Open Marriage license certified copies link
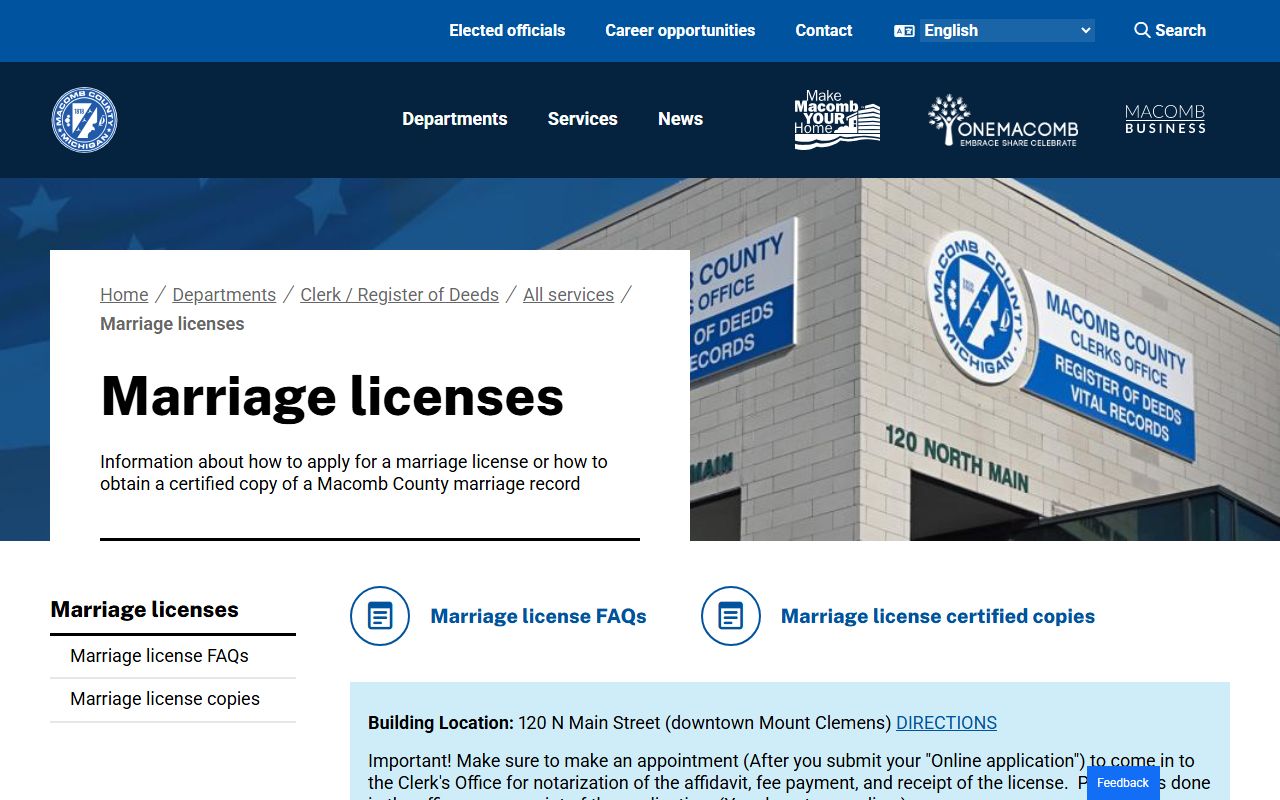Screen dimensions: 1280x800 point(938,616)
